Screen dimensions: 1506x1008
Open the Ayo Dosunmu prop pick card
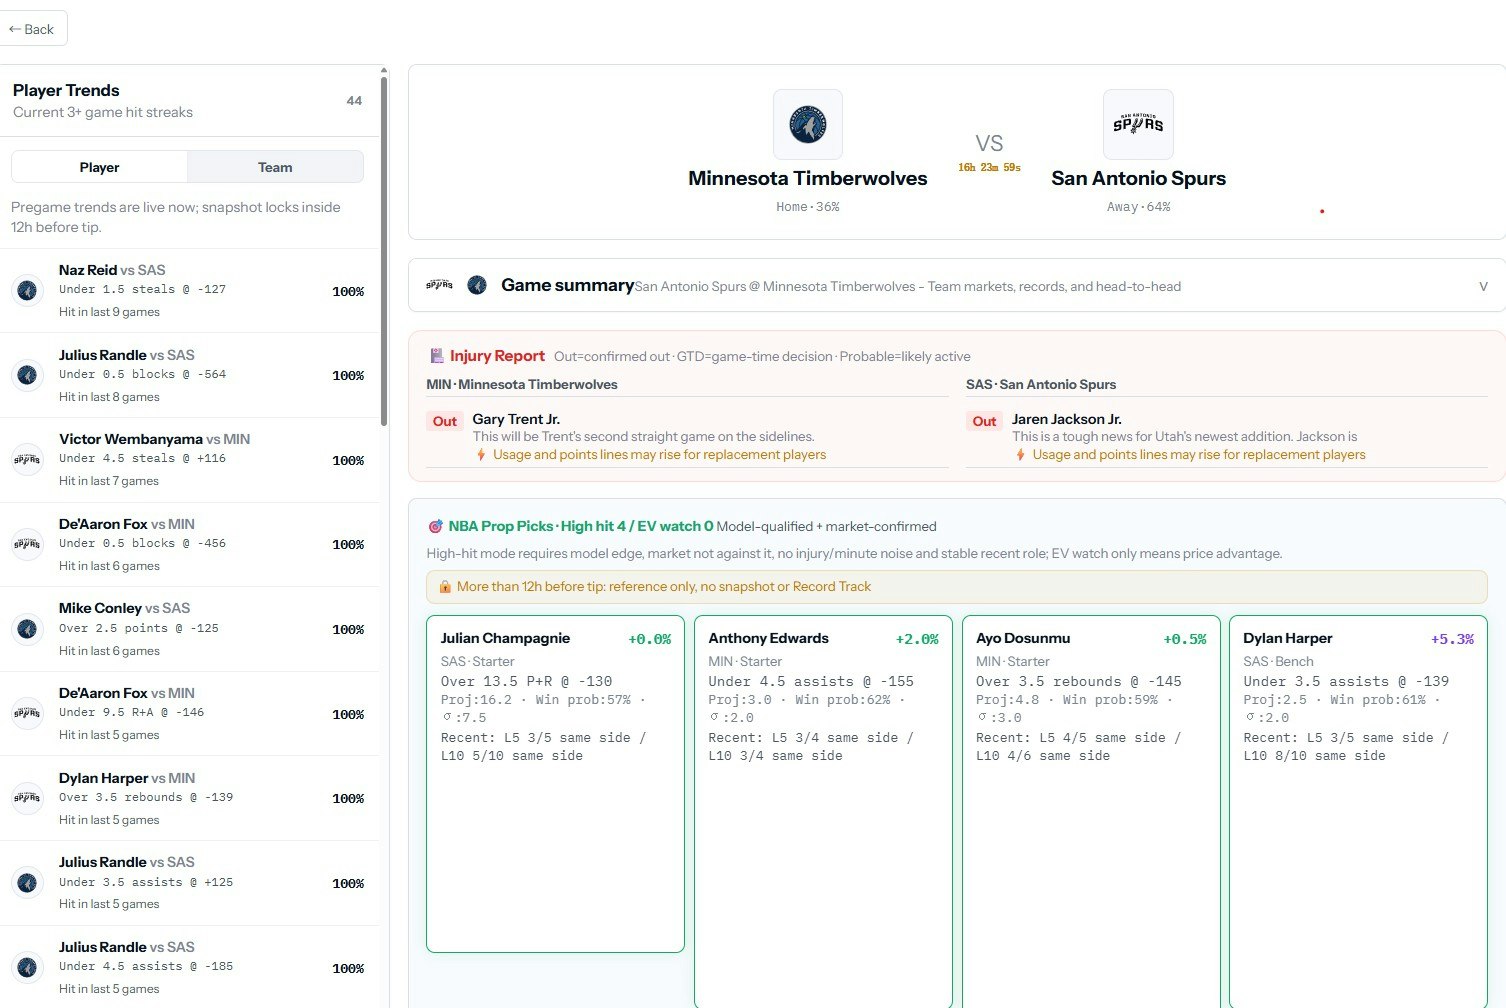[1090, 812]
